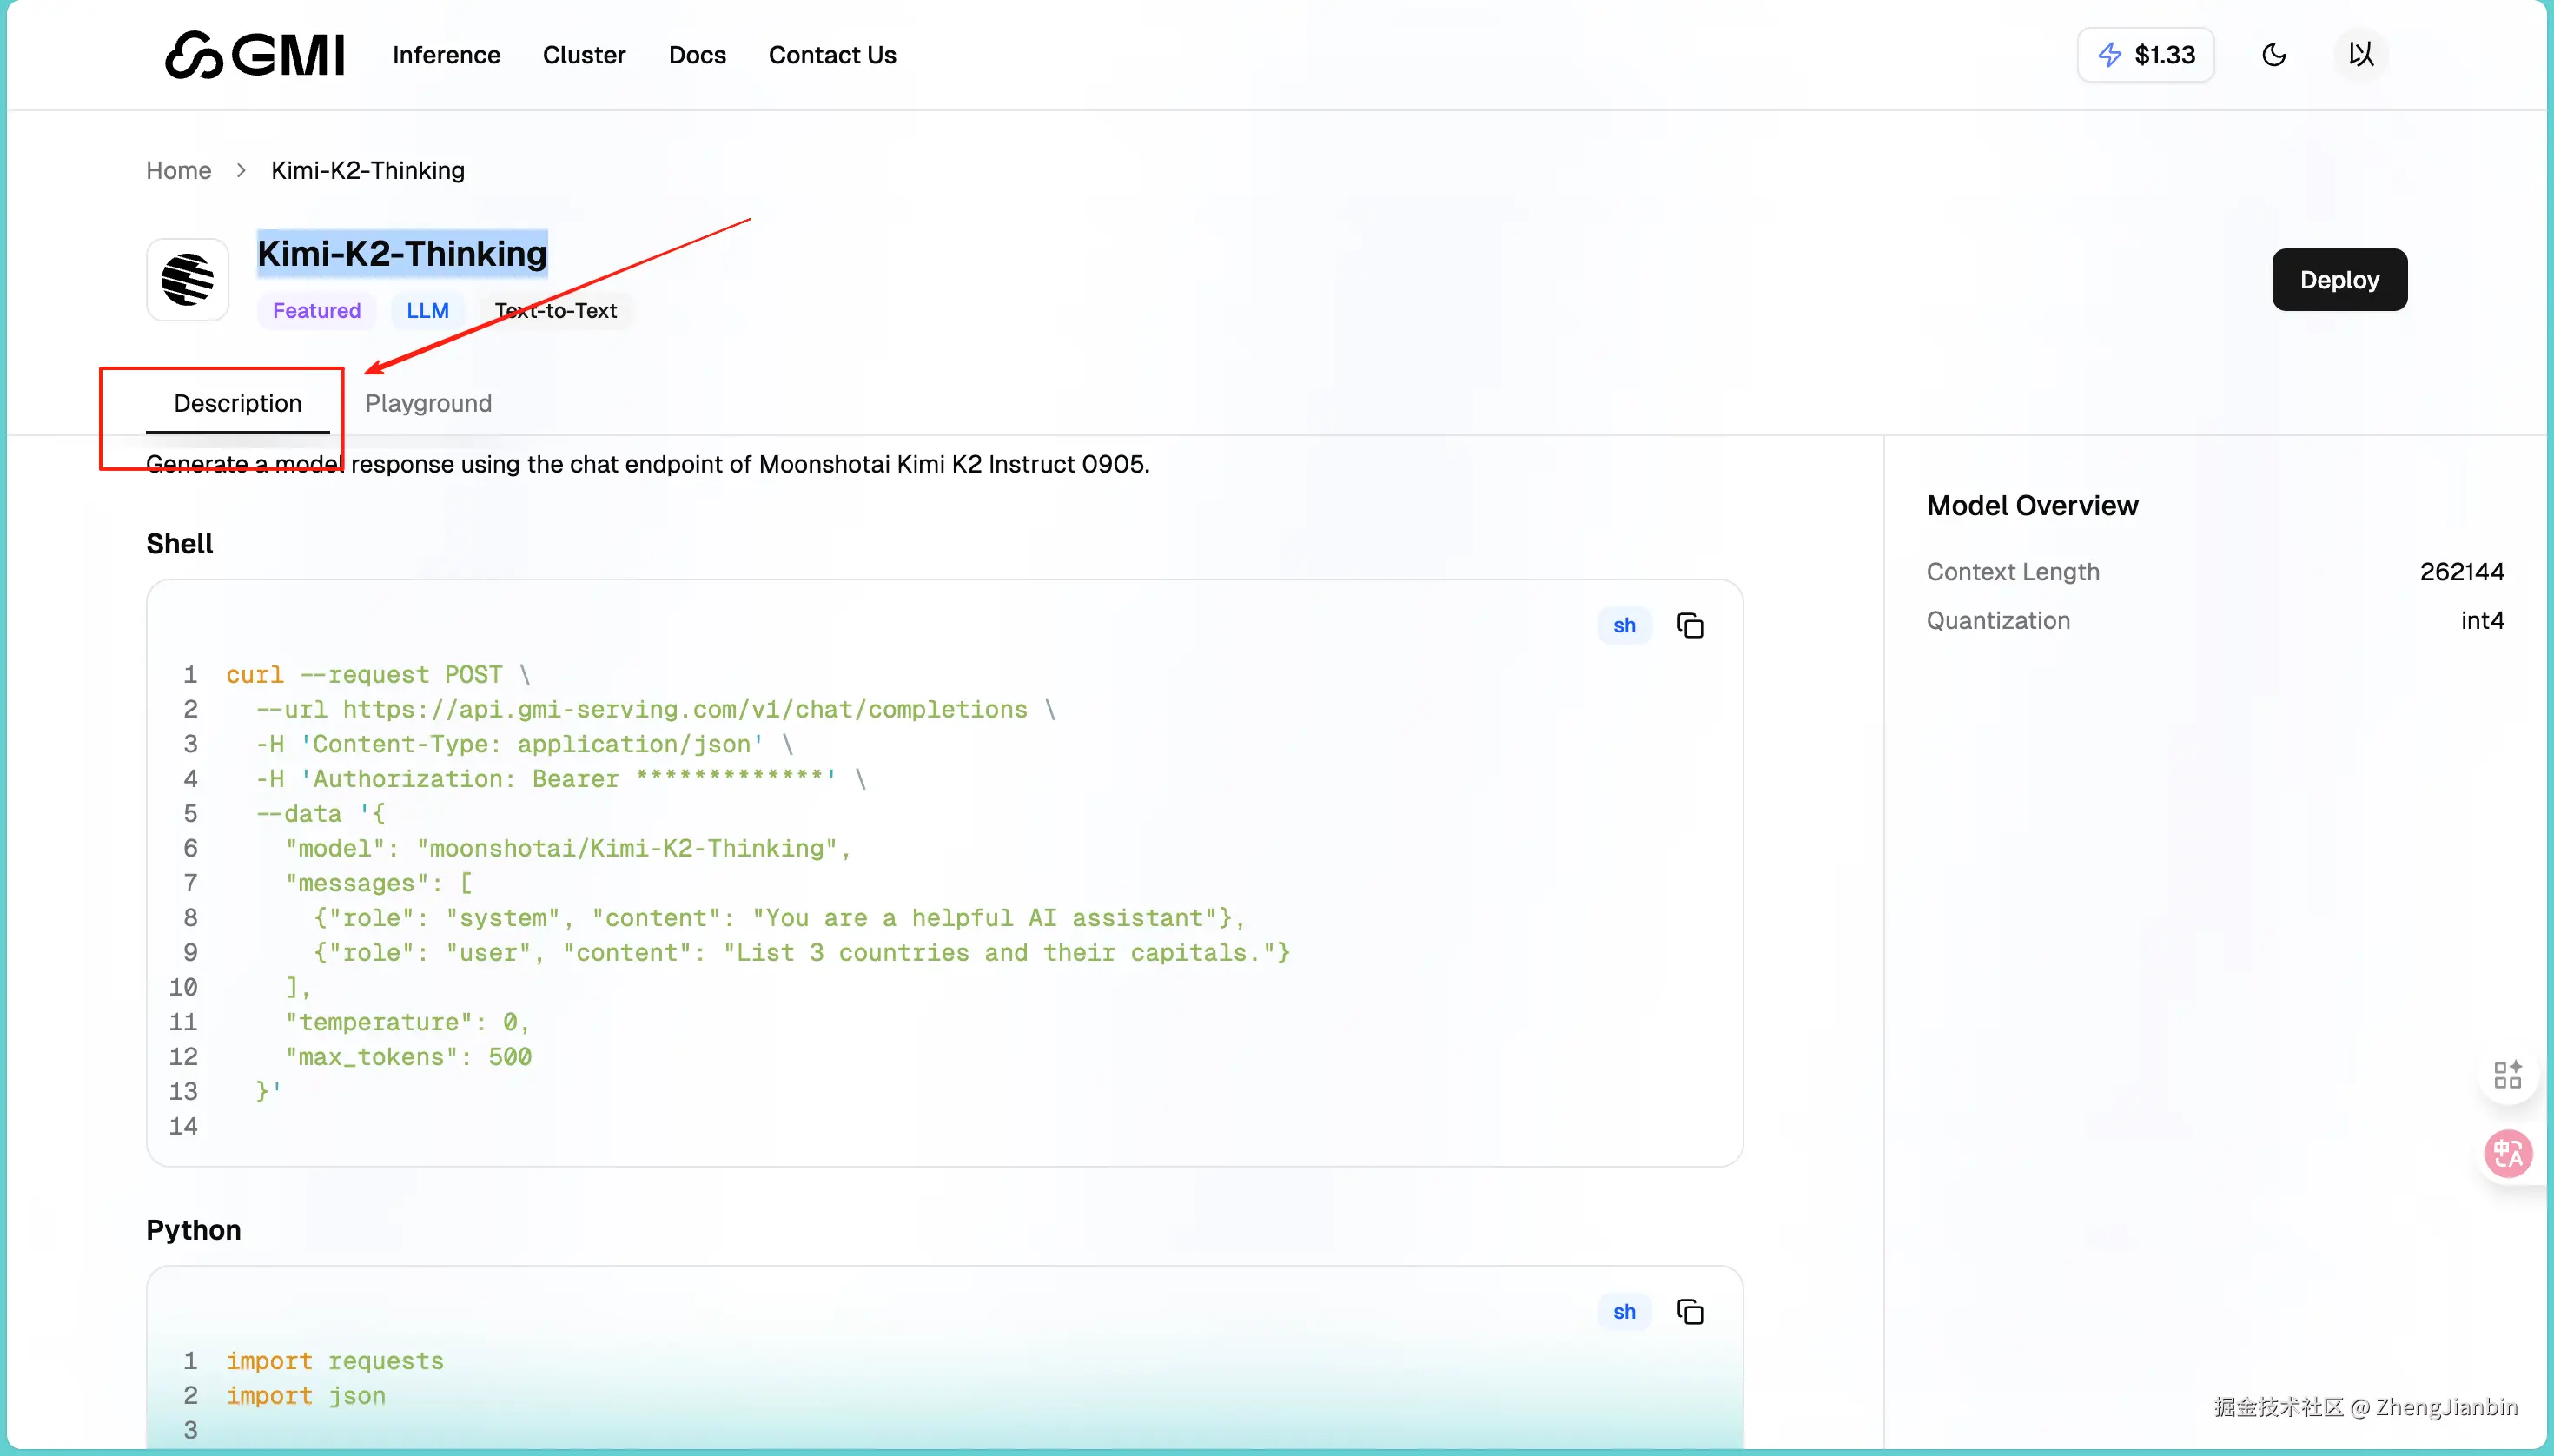Switch to the Playground tab
Screen dimensions: 2554x1456
click(x=428, y=403)
